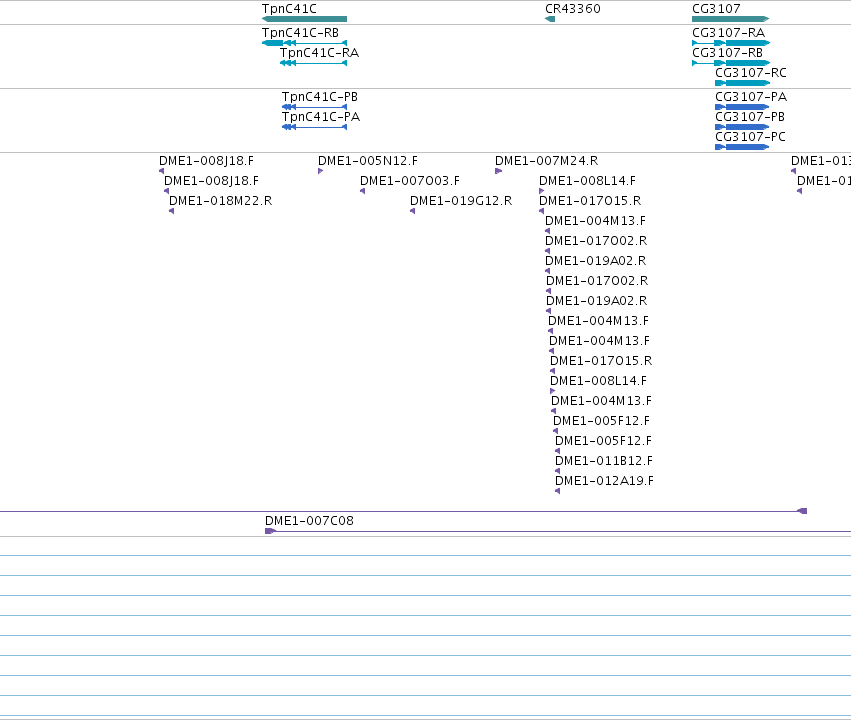Click BAC end label DME1-007O03.F
This screenshot has width=851, height=720.
(x=410, y=181)
